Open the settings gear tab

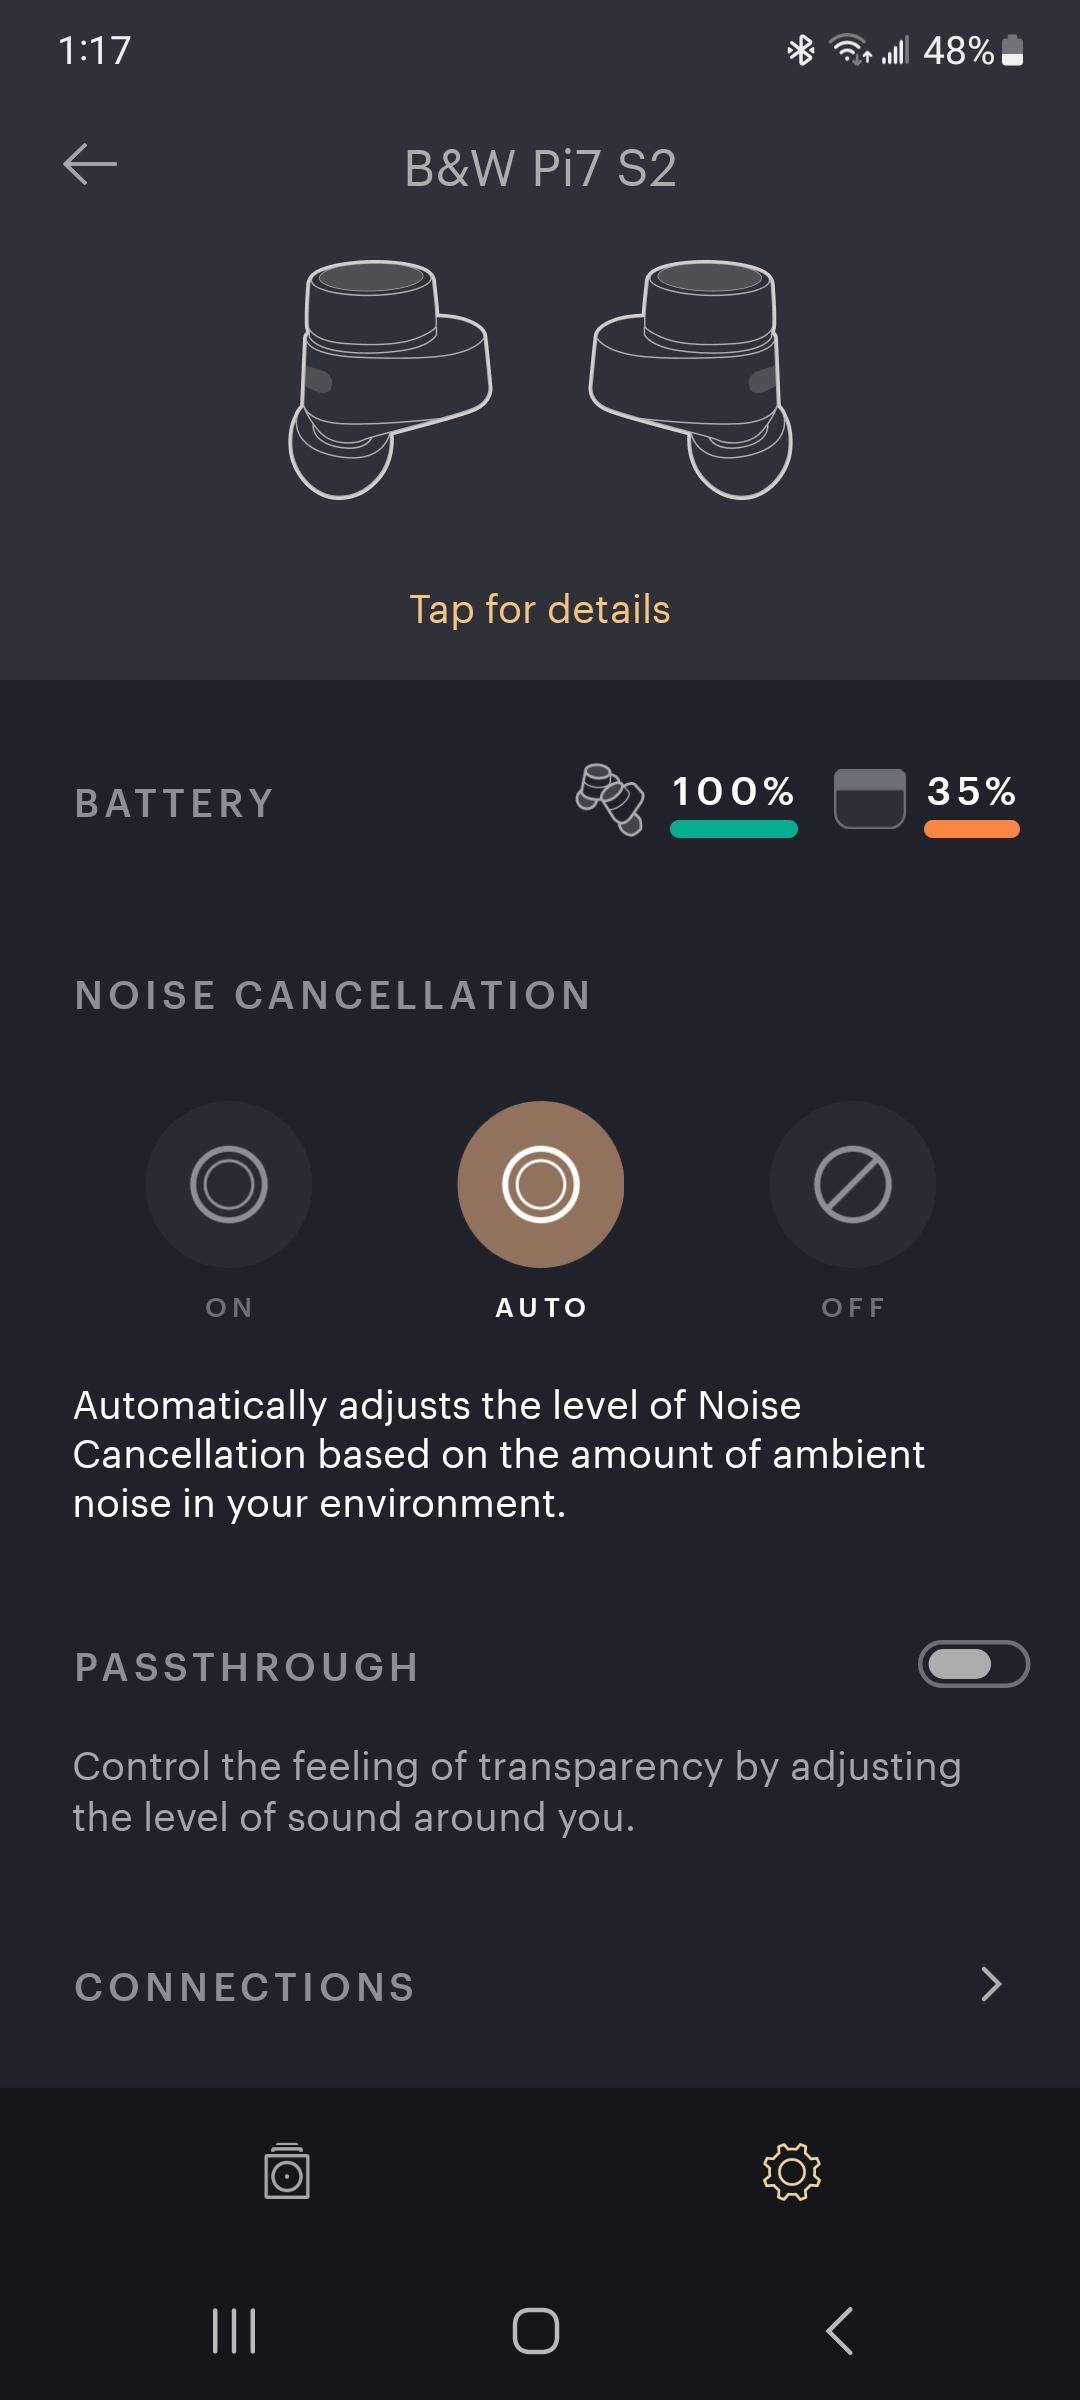791,2171
